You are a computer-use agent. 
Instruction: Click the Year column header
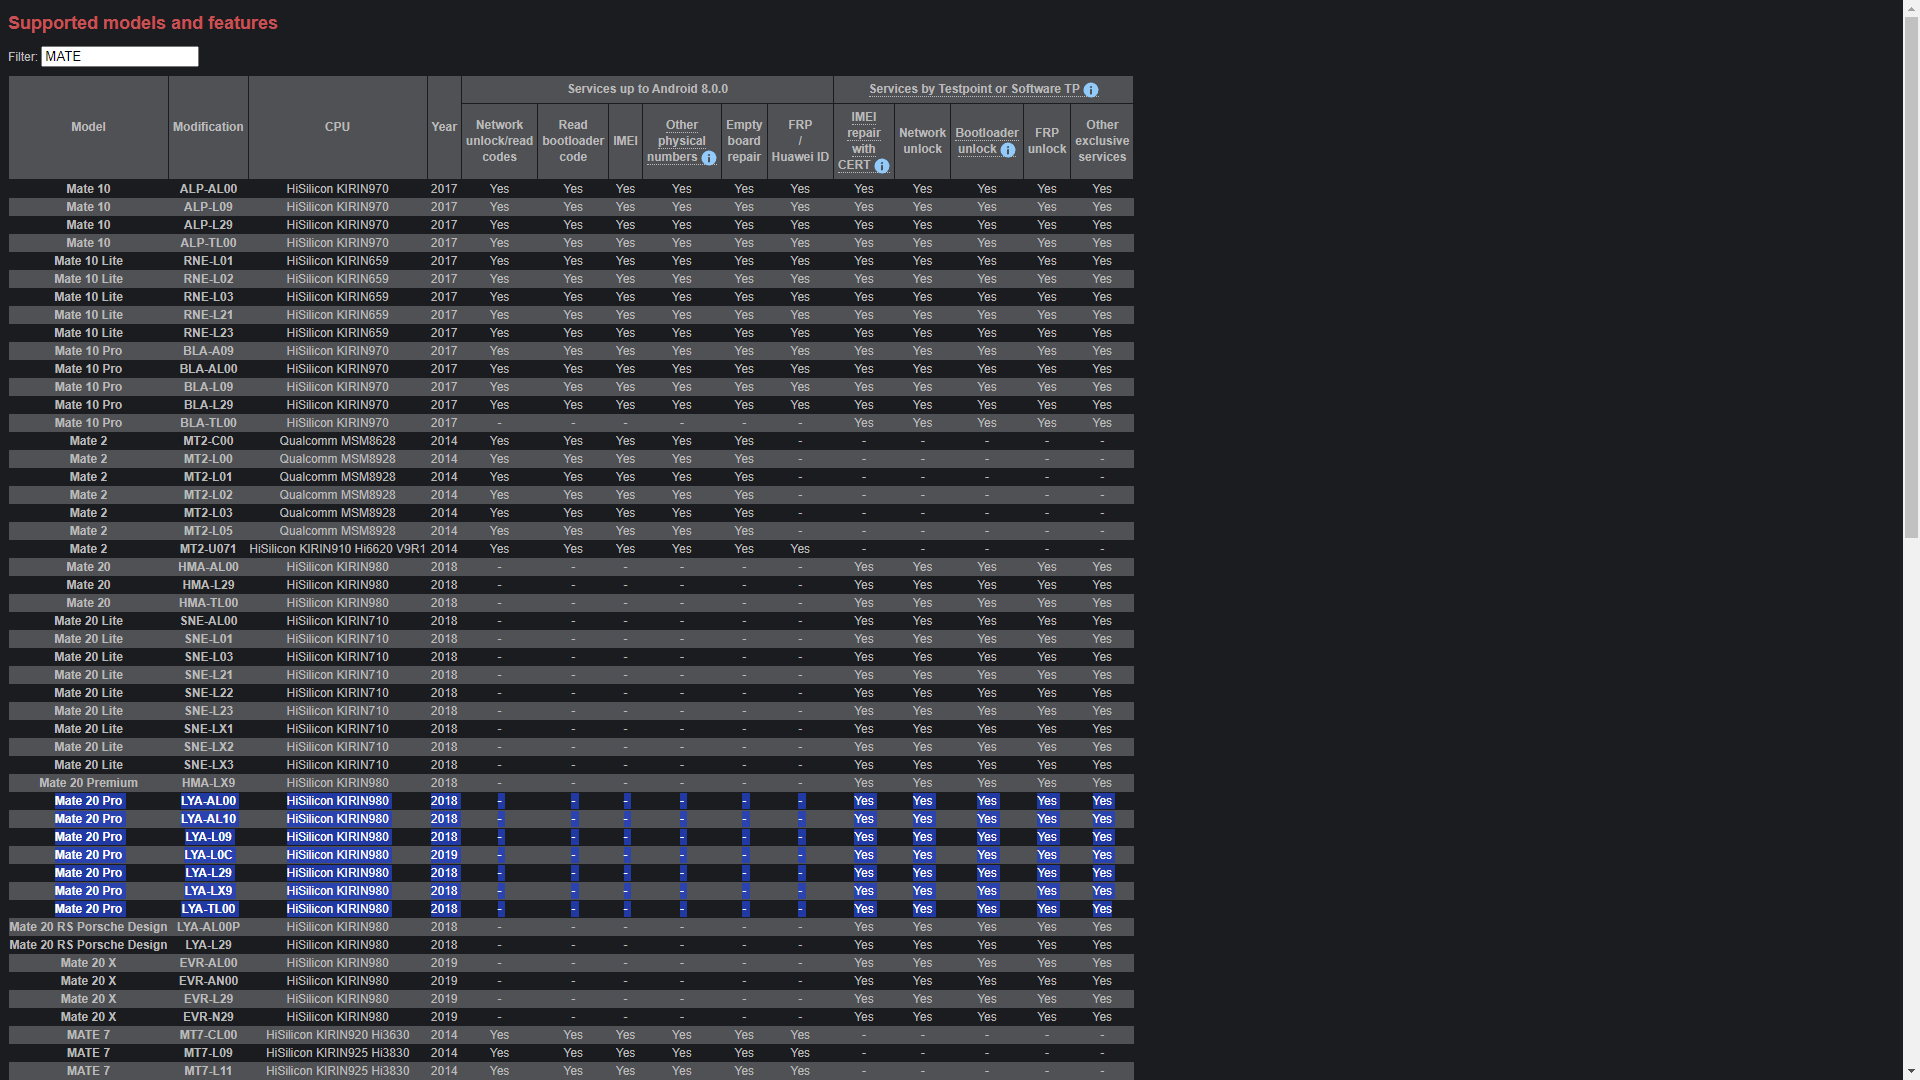pos(444,127)
